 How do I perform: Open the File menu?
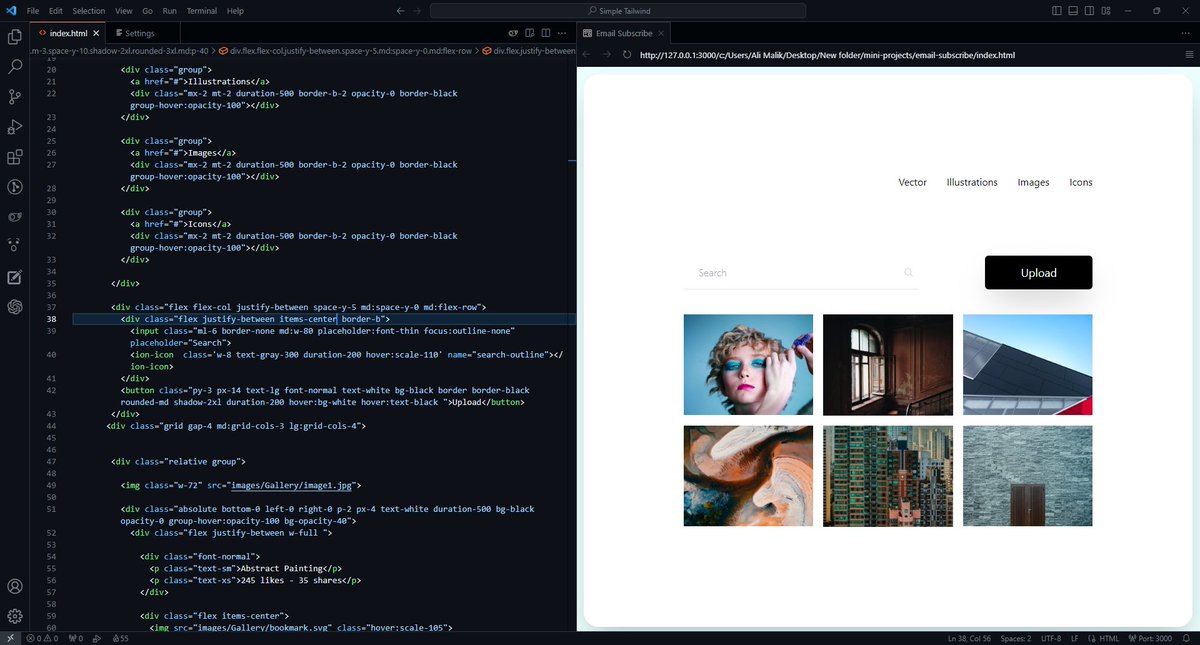click(33, 11)
